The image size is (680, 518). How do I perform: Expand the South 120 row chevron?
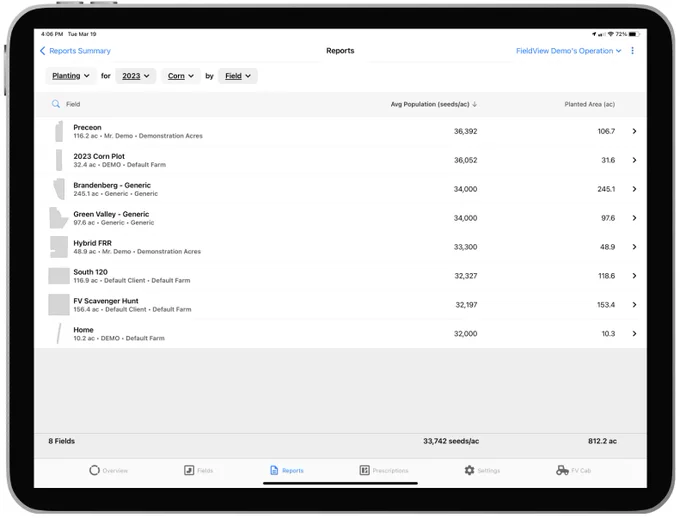pos(634,276)
